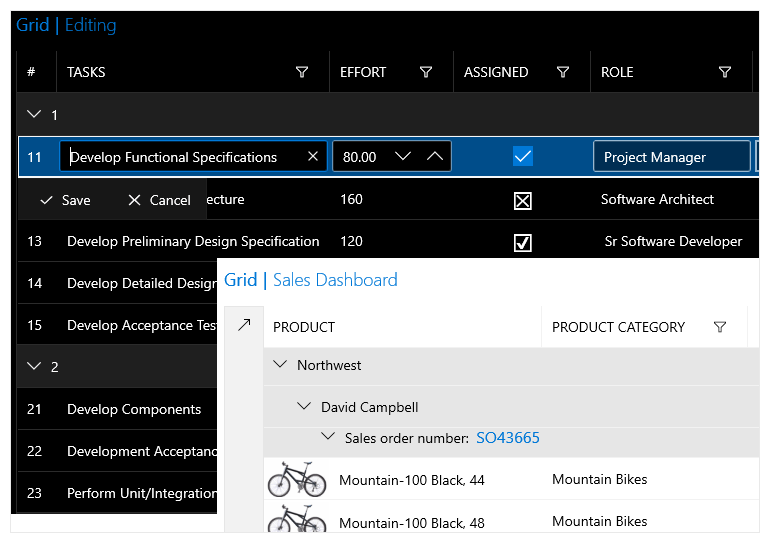
Task: Uncheck the assigned checkbox in row 11
Action: [x=522, y=157]
